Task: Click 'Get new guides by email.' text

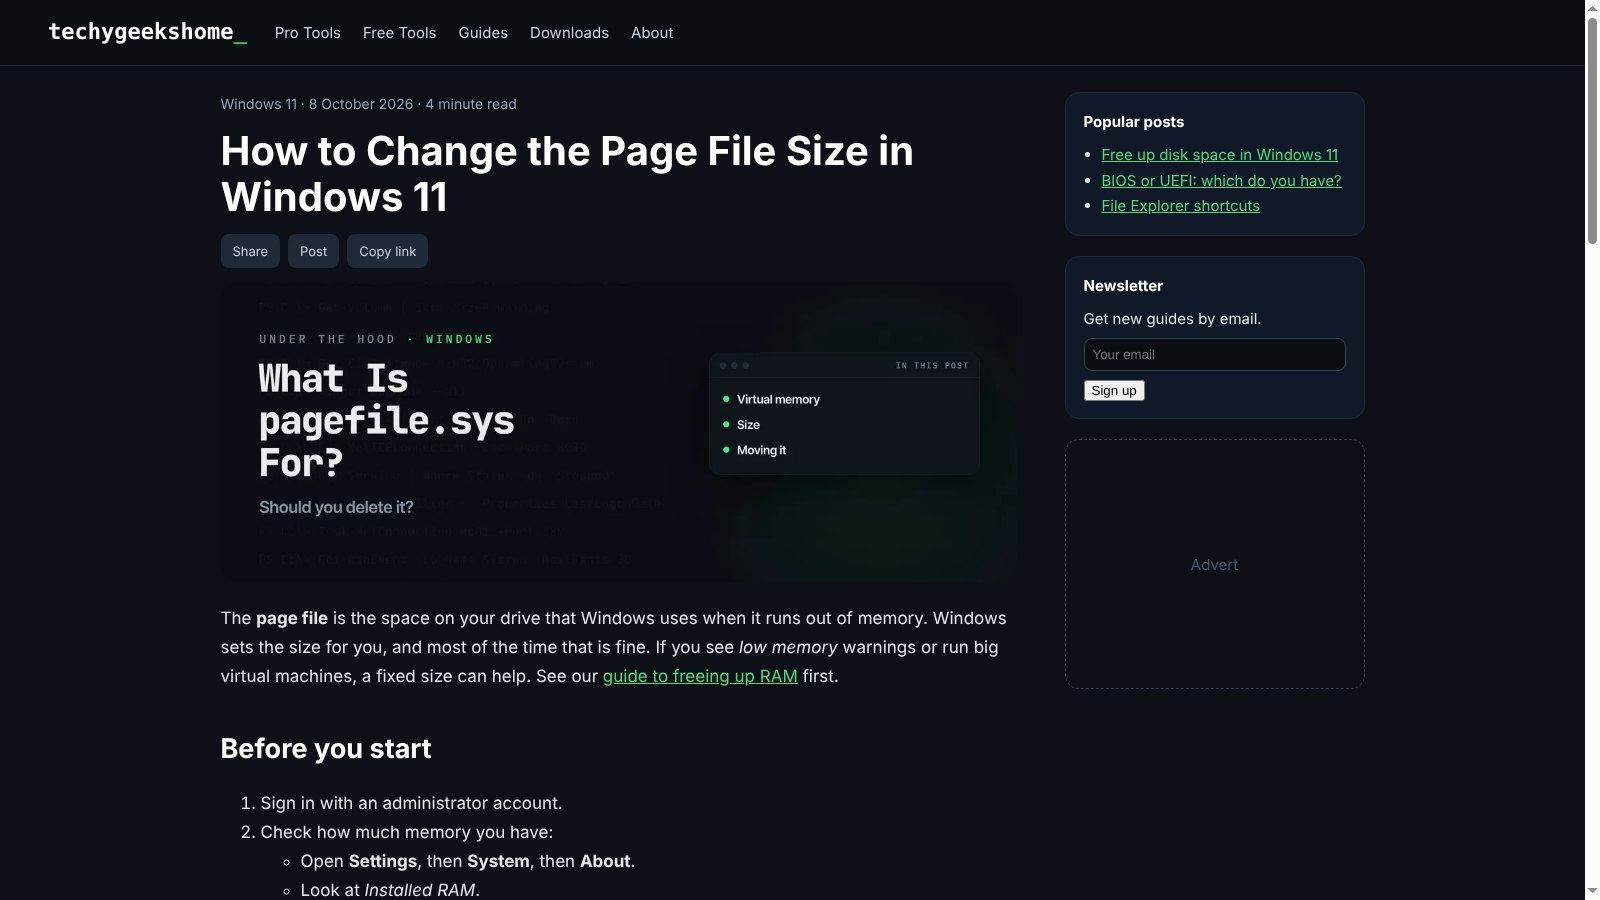Action: click(x=1172, y=319)
